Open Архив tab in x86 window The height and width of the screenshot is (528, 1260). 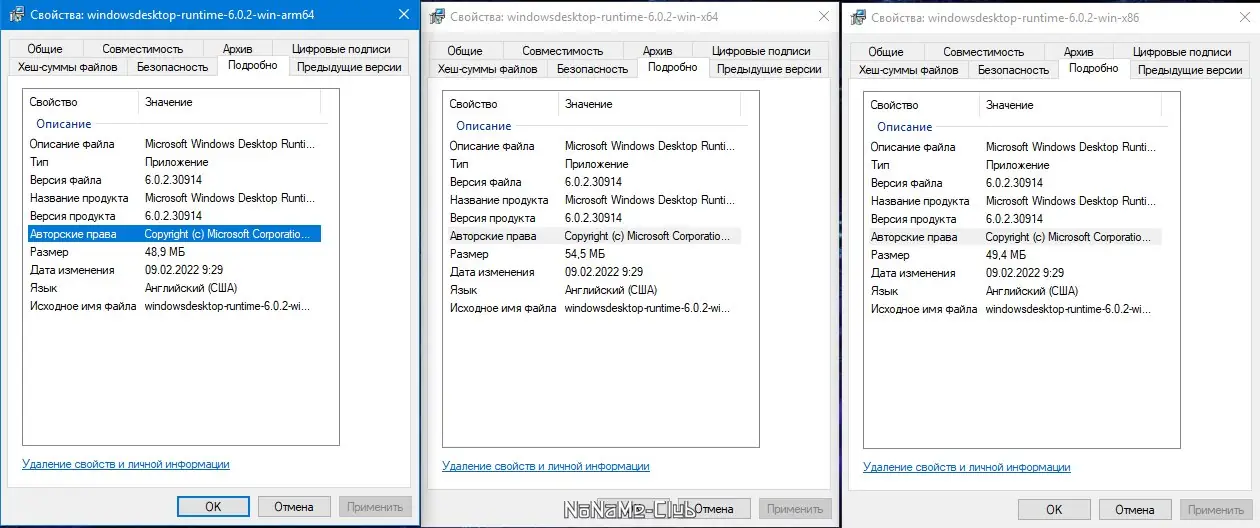(1078, 52)
